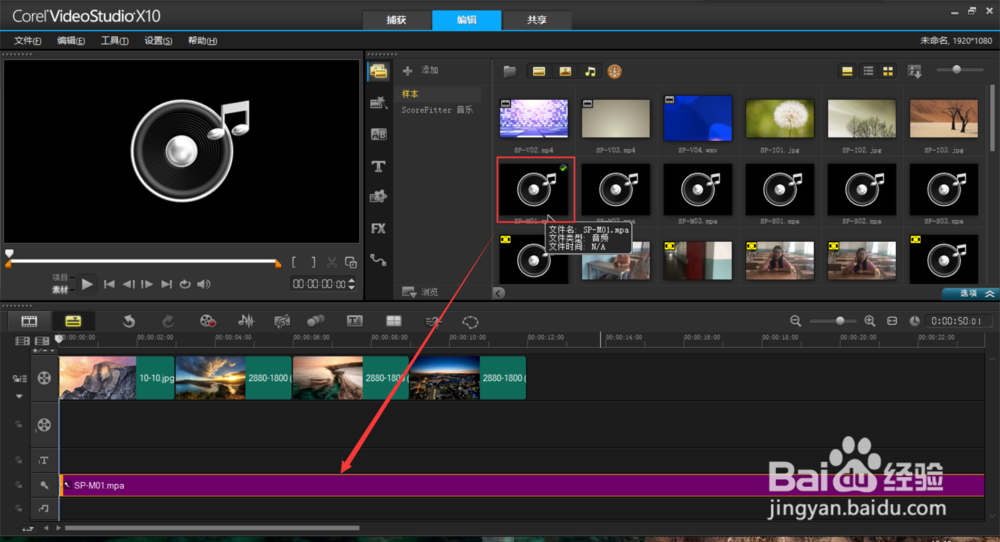This screenshot has width=1000, height=542.
Task: Select the SP-I01.jpg dandelion thumbnail
Action: 779,119
